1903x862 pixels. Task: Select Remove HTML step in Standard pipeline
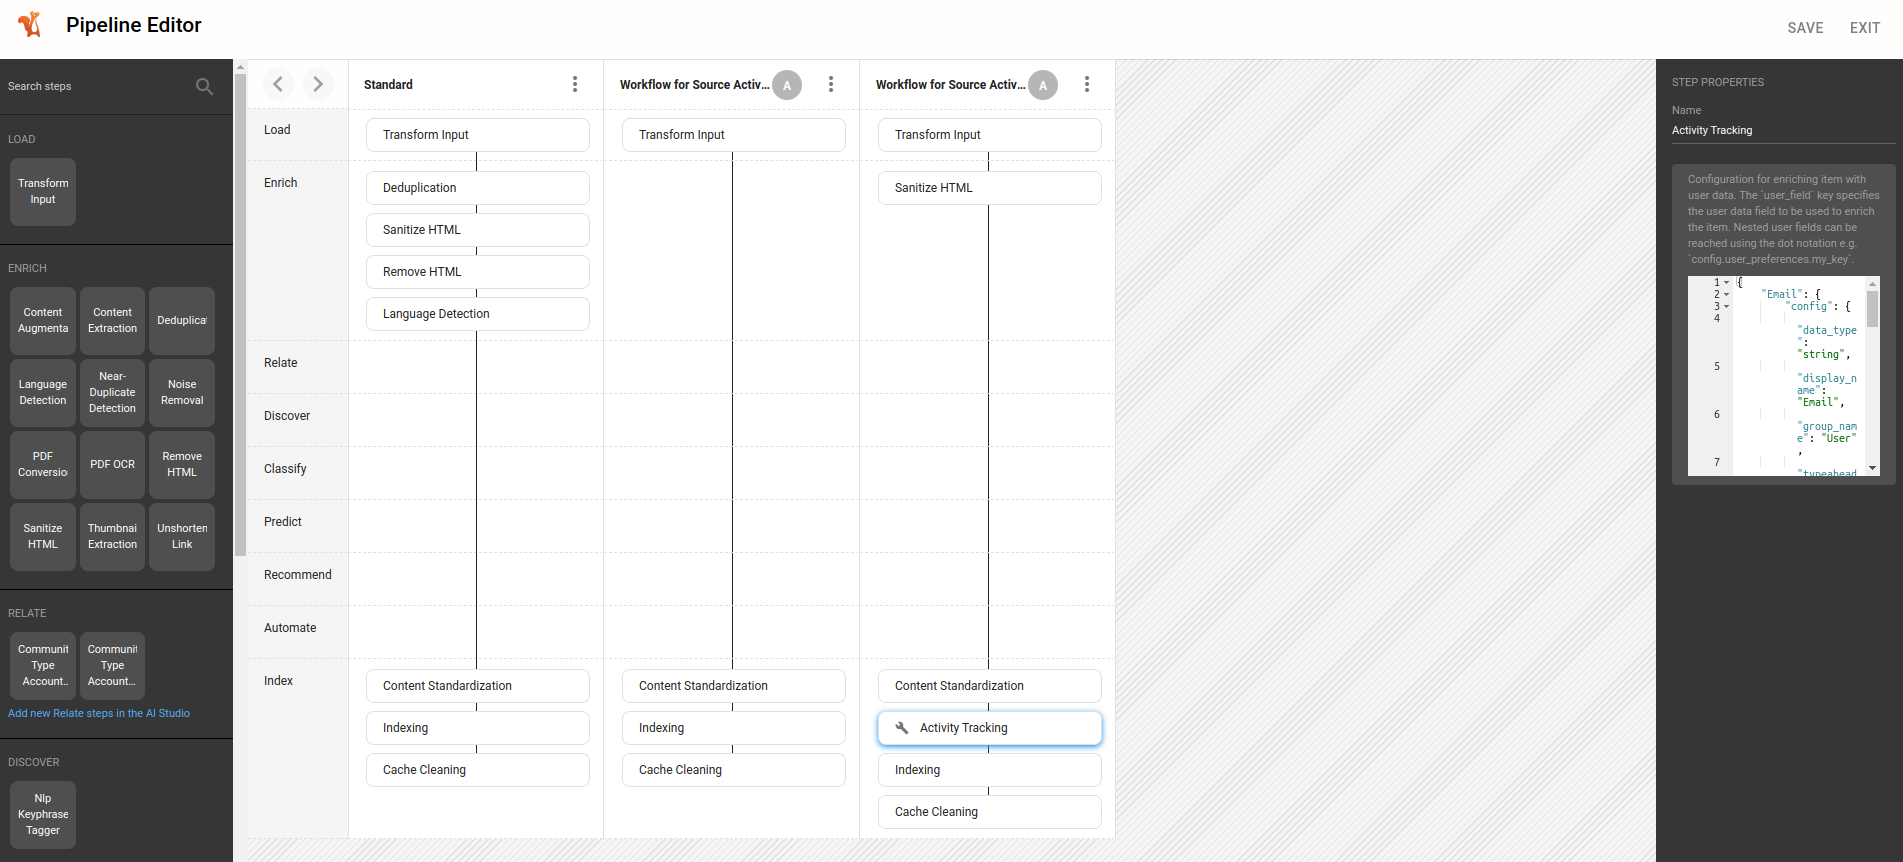click(478, 272)
